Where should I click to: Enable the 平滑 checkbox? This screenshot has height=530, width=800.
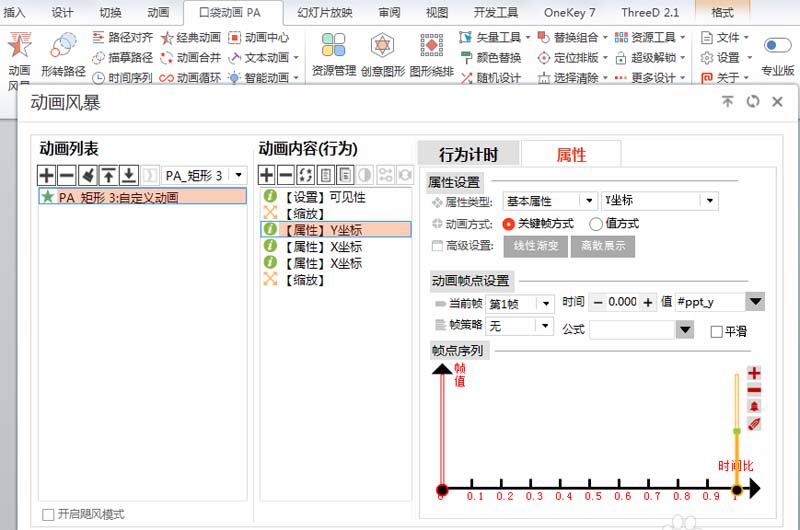[x=716, y=332]
